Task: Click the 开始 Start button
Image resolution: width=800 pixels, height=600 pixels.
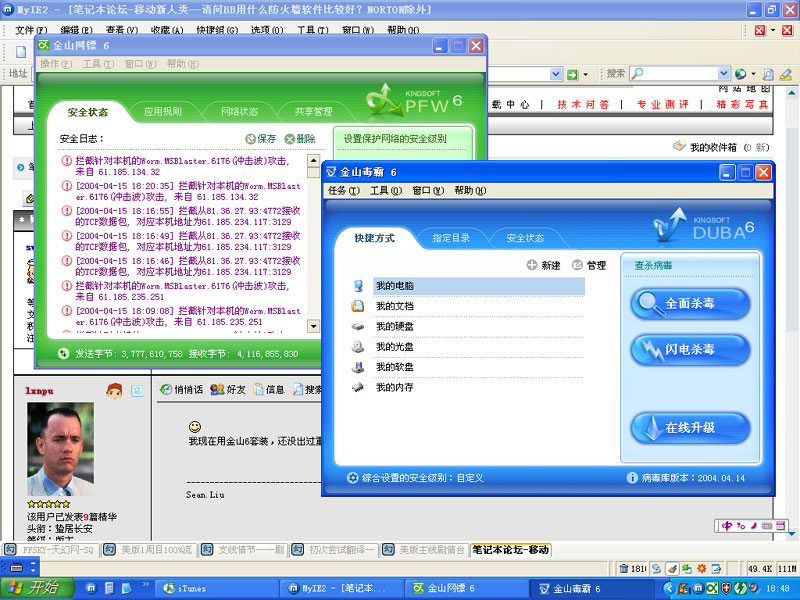Action: (x=37, y=588)
